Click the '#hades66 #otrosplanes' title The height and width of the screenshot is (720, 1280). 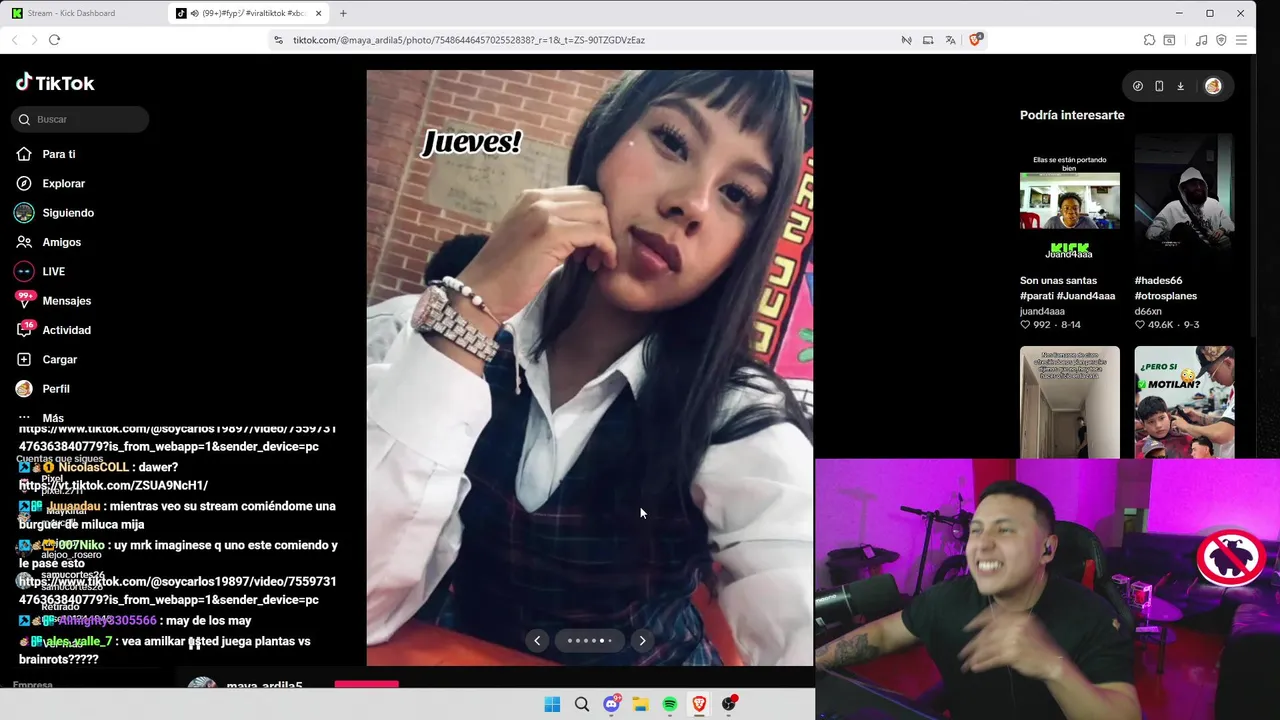[x=1166, y=288]
